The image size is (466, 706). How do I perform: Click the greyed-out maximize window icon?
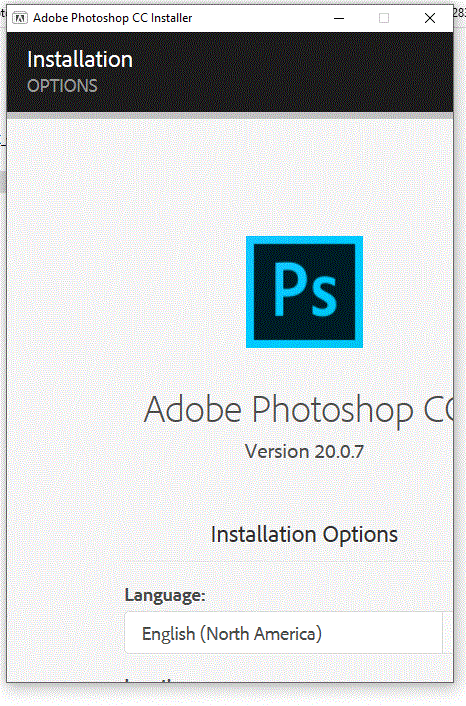[x=384, y=18]
